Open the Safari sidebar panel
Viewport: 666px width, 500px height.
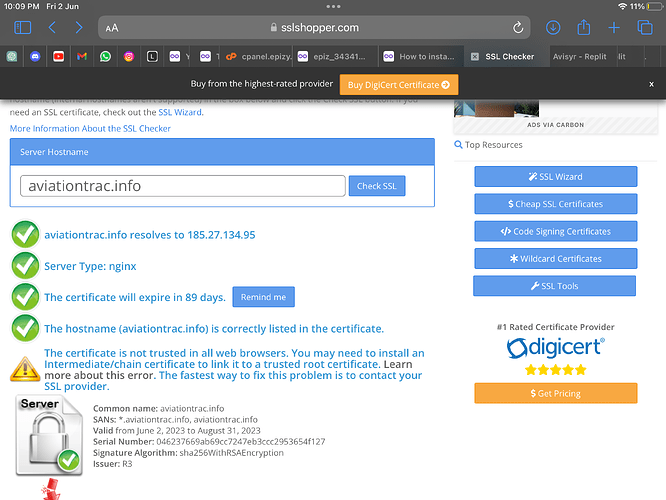pos(23,28)
